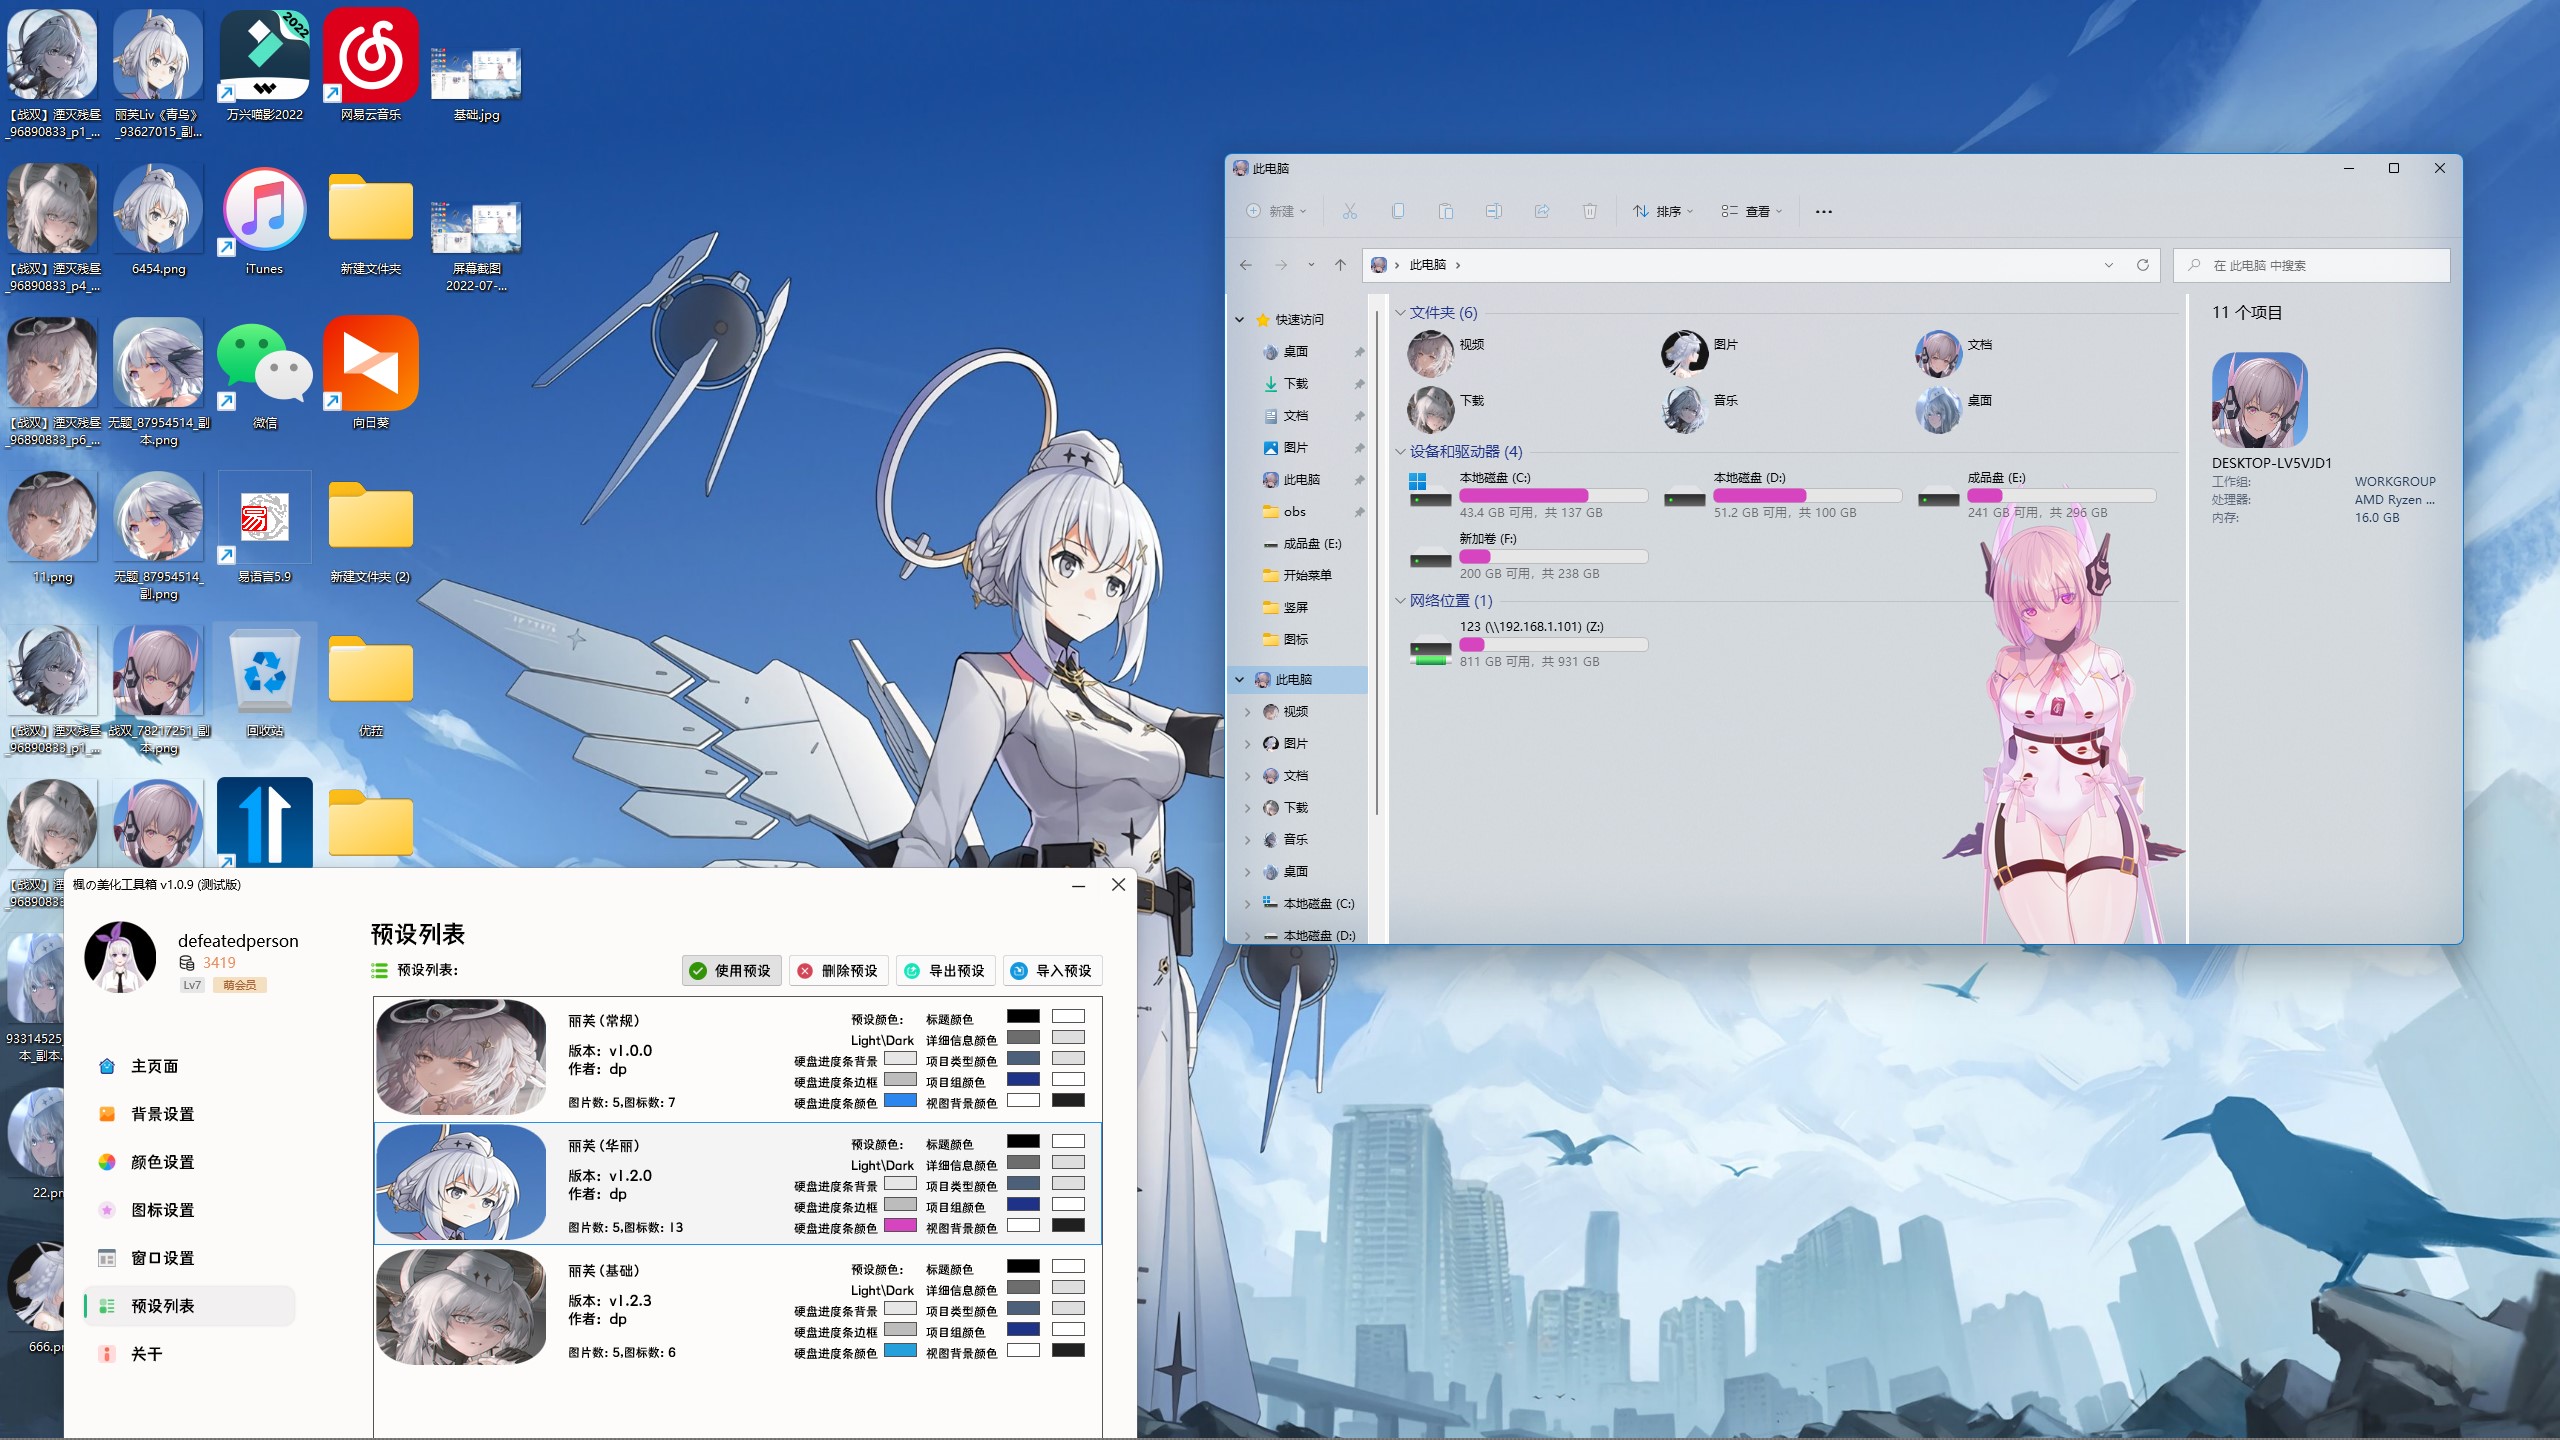Click the Up arrow navigation icon in Explorer

pos(1340,265)
